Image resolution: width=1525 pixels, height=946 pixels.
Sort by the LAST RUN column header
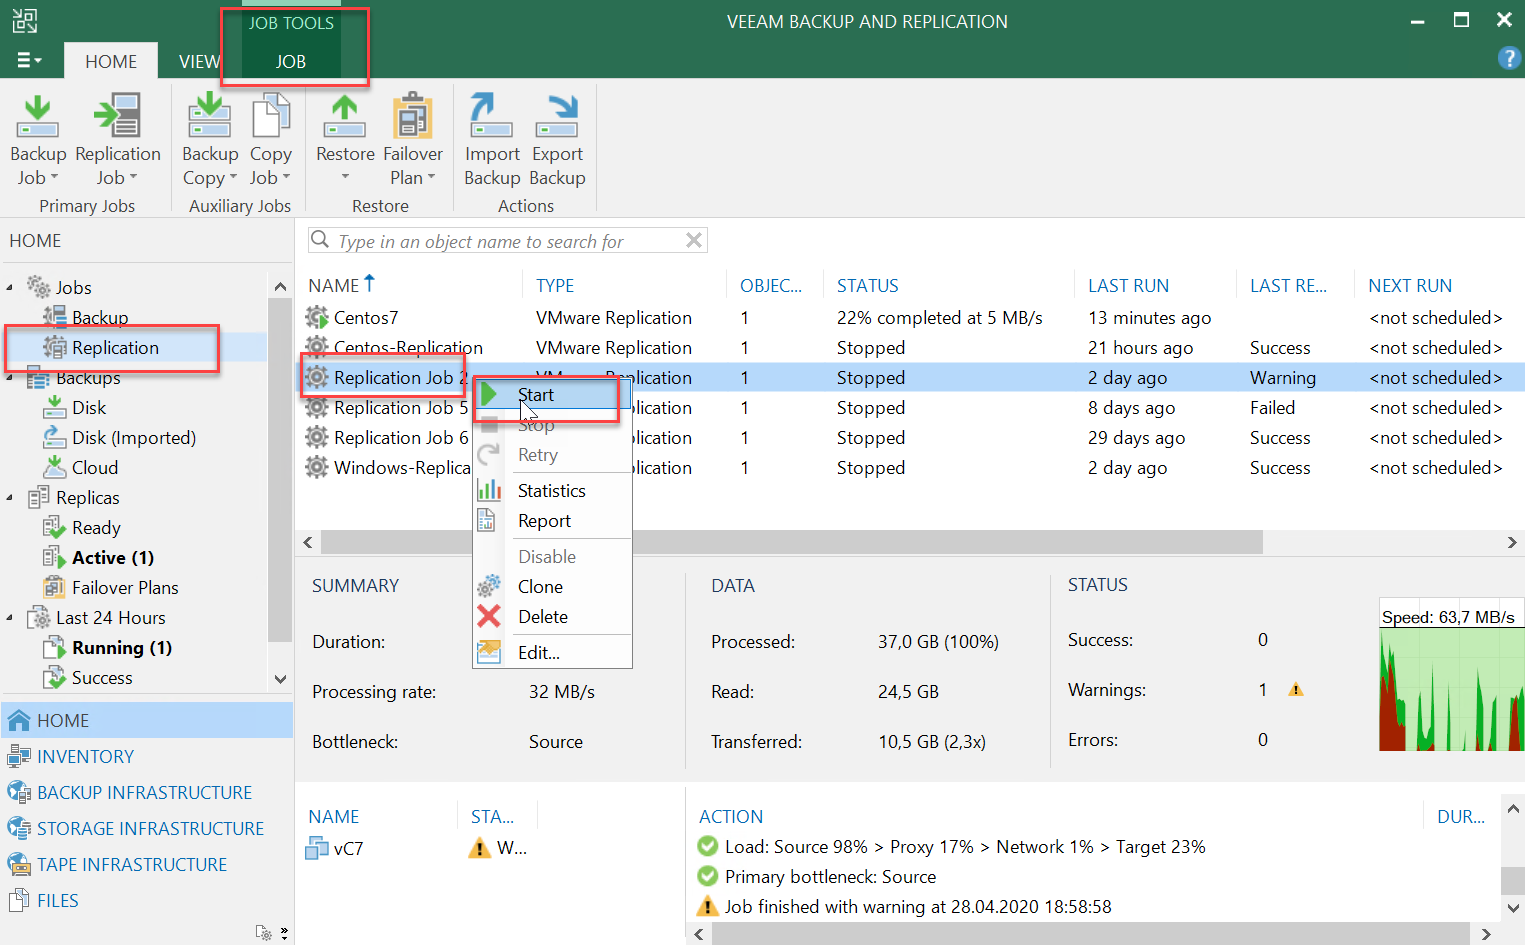click(x=1128, y=286)
